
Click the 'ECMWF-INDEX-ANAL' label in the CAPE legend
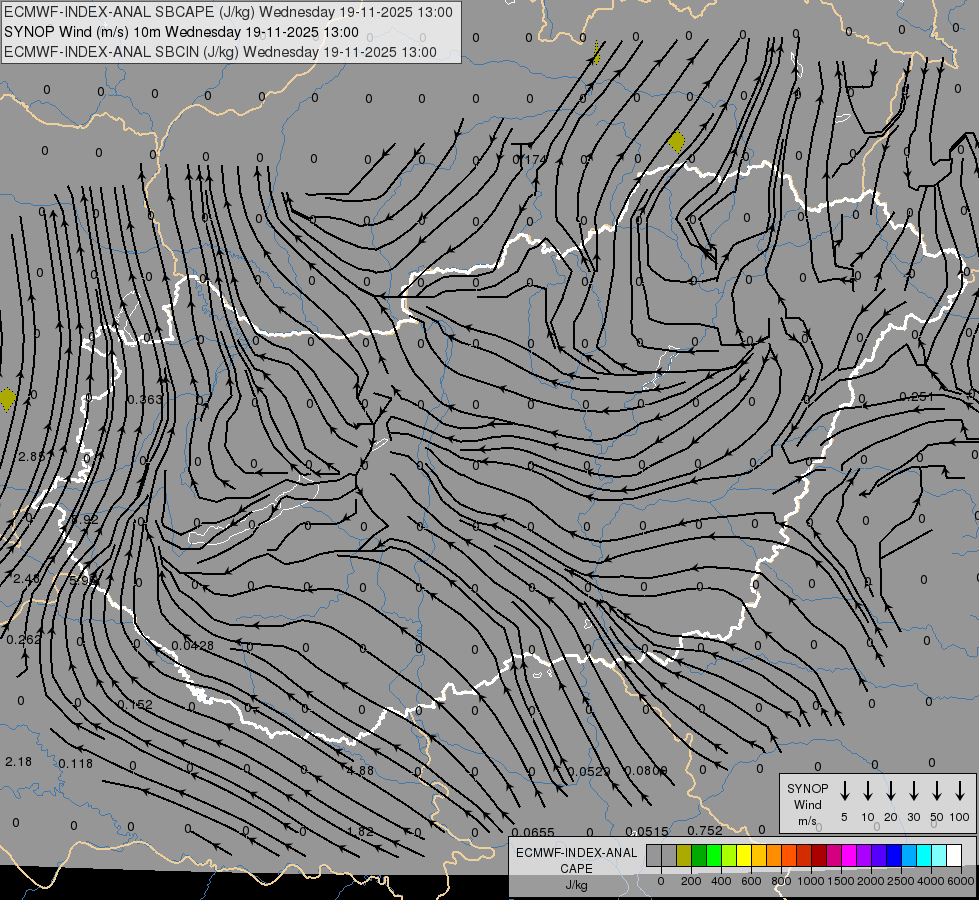coord(576,853)
